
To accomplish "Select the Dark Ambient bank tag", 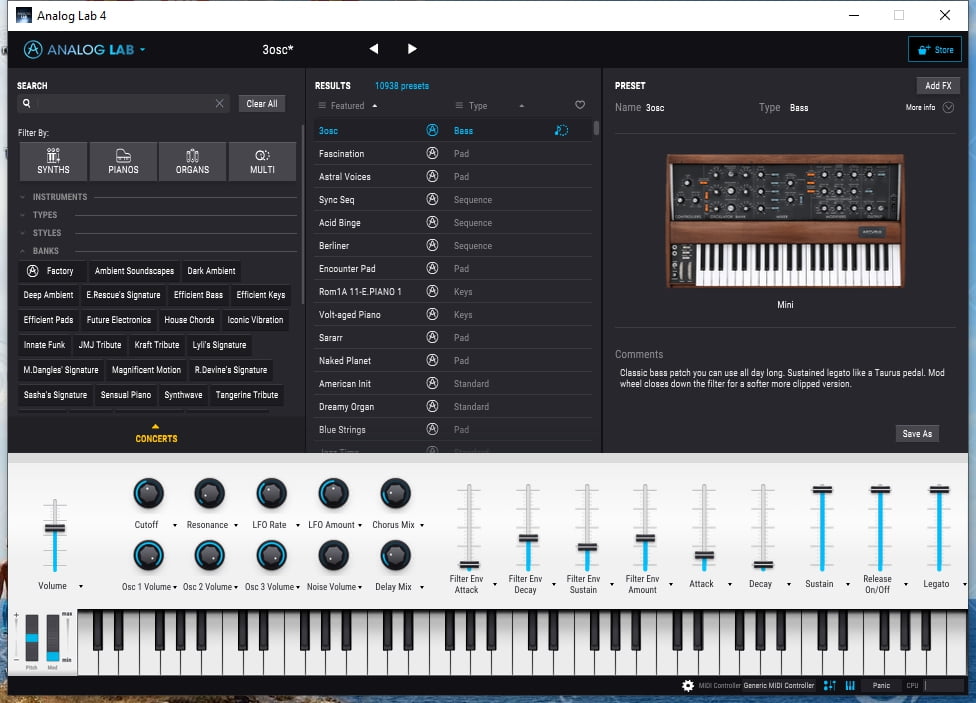I will click(x=212, y=271).
